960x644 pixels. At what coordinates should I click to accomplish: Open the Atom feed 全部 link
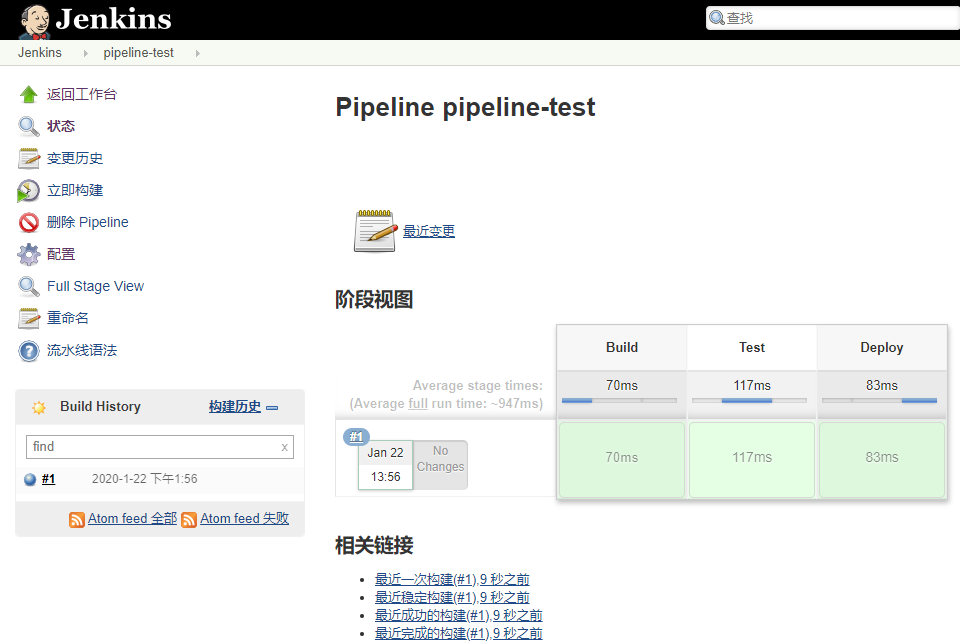tap(132, 519)
